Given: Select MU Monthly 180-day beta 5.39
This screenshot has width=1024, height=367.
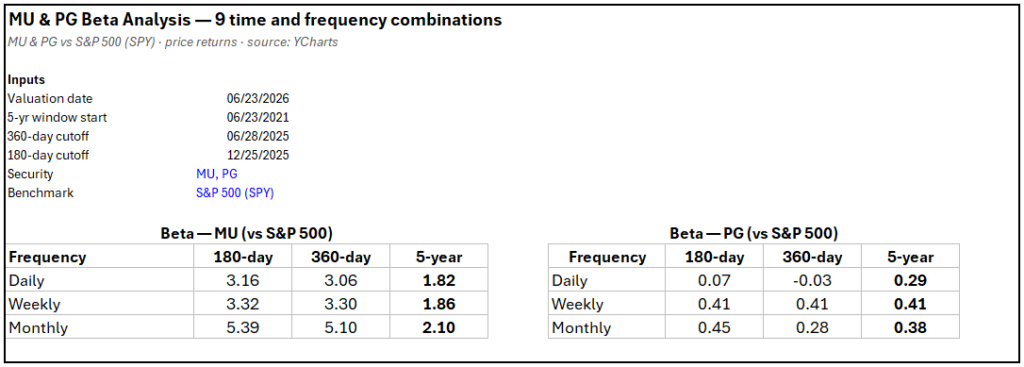Looking at the screenshot, I should coord(243,328).
